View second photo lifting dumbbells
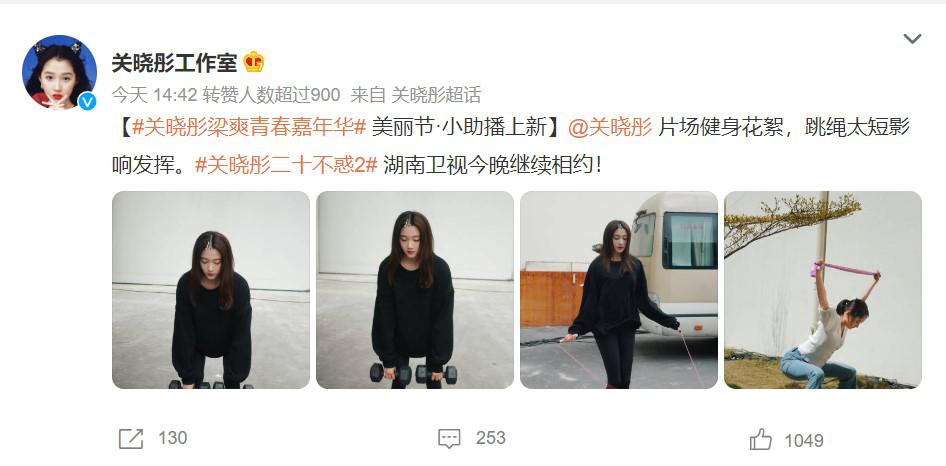This screenshot has width=946, height=466. (415, 290)
